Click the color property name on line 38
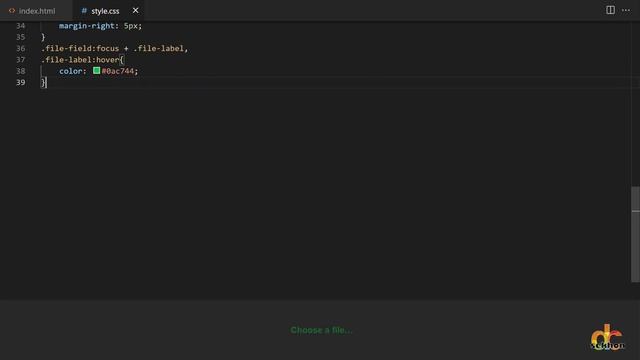 pos(71,71)
